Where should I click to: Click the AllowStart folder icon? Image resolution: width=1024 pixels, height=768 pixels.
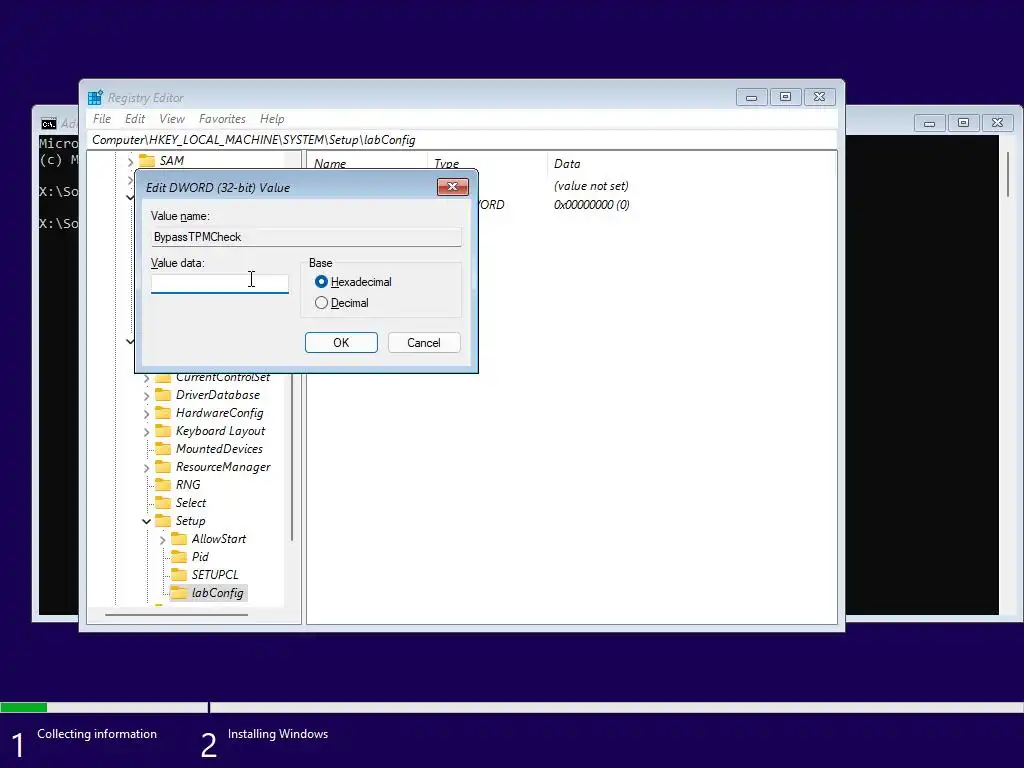tap(178, 539)
